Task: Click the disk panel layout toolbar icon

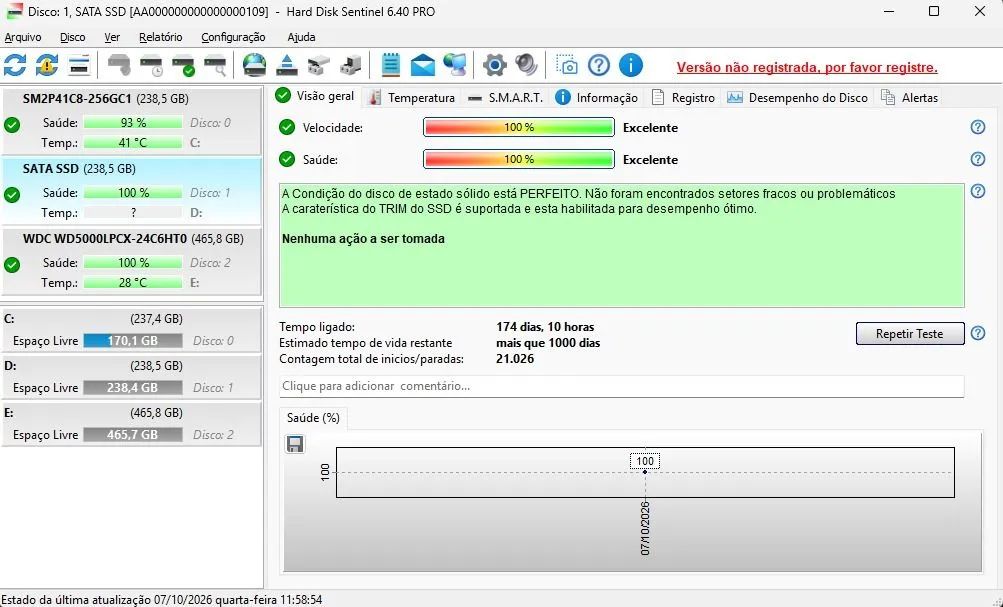Action: click(79, 65)
